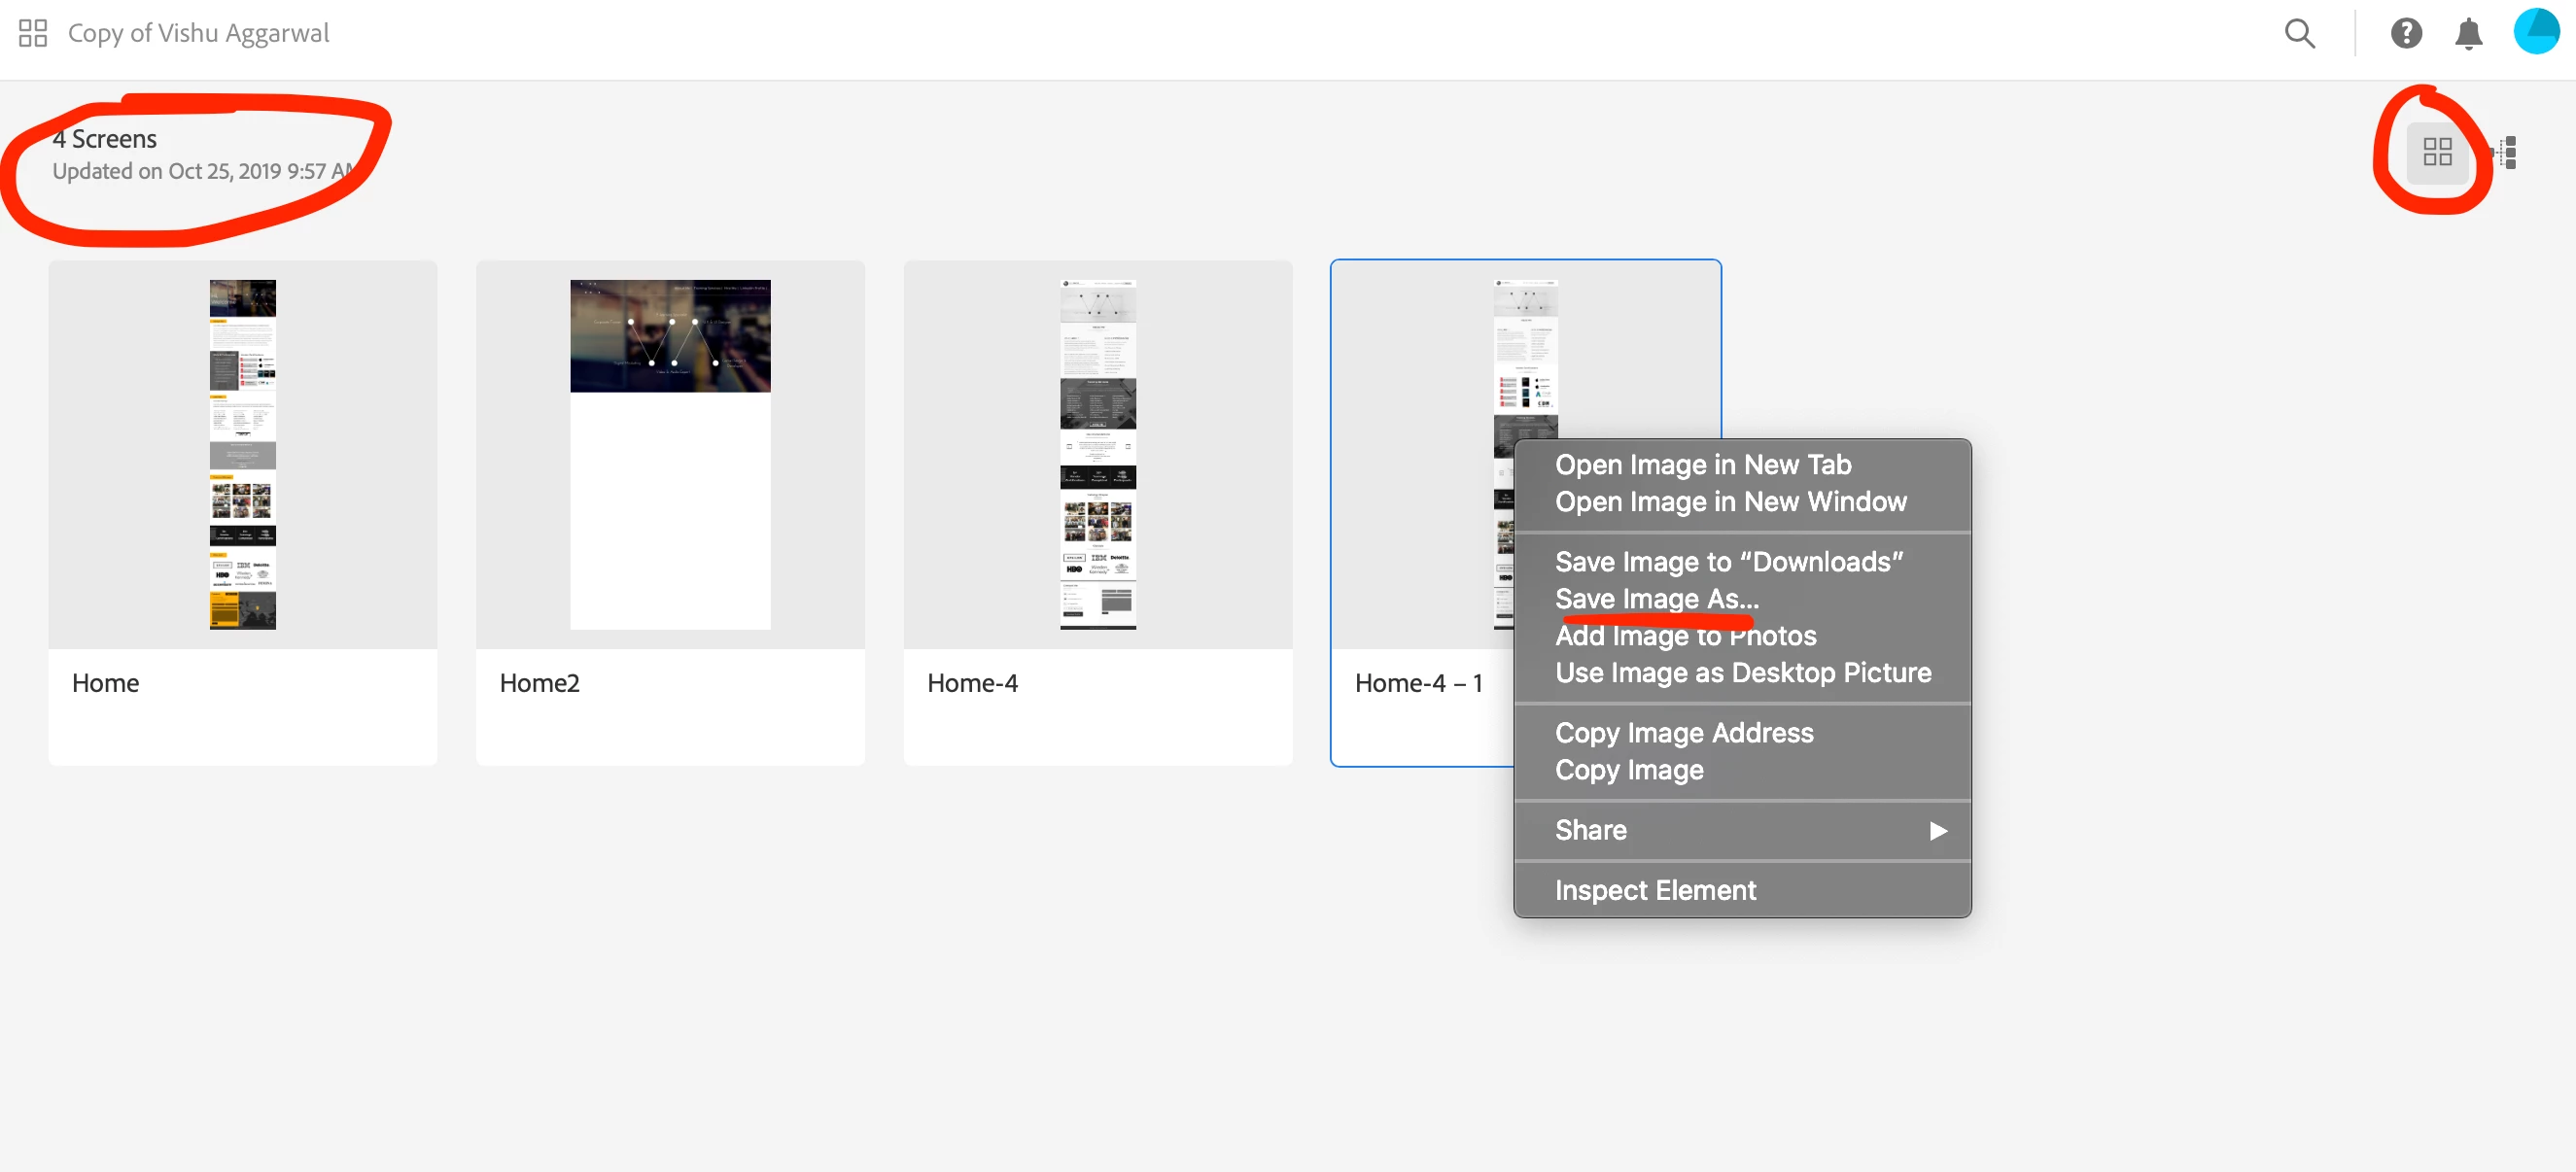The width and height of the screenshot is (2576, 1172).
Task: Open the help question mark icon
Action: [2405, 33]
